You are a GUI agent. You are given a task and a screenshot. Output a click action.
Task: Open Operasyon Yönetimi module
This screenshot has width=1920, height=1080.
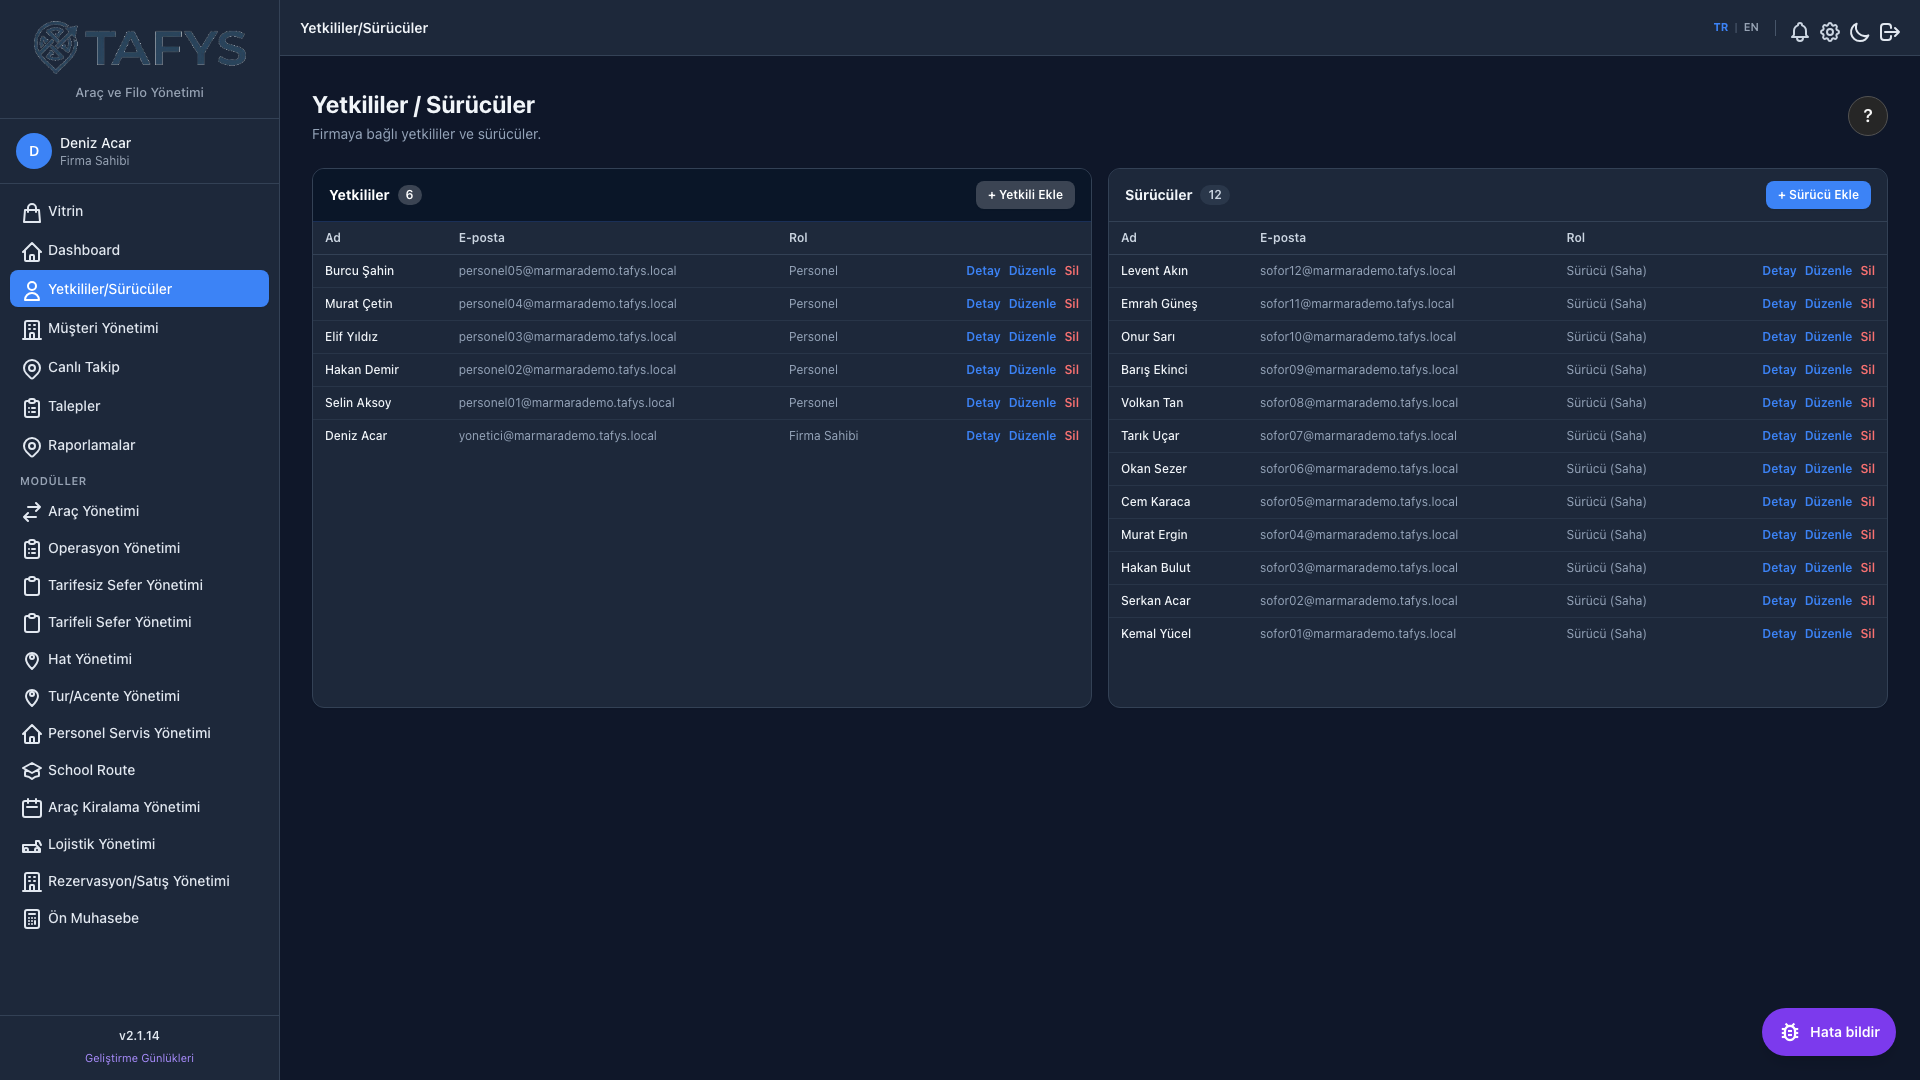139,548
